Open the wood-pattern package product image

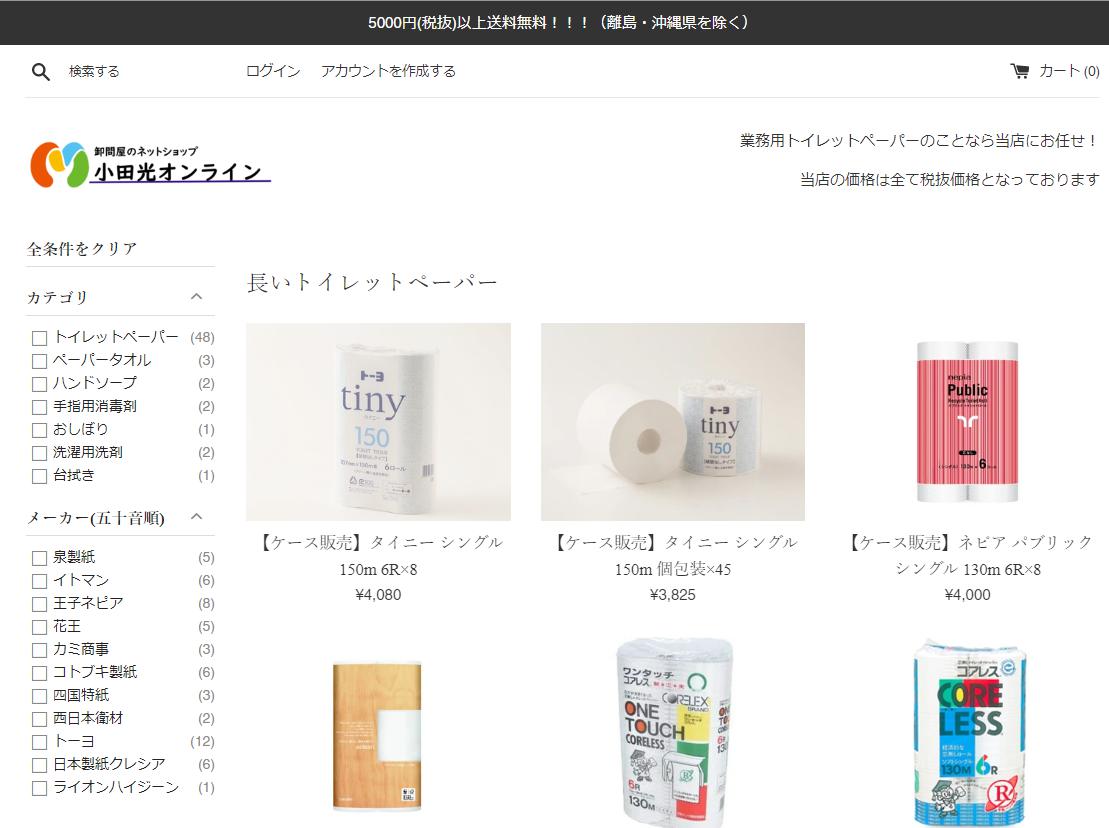coord(377,735)
